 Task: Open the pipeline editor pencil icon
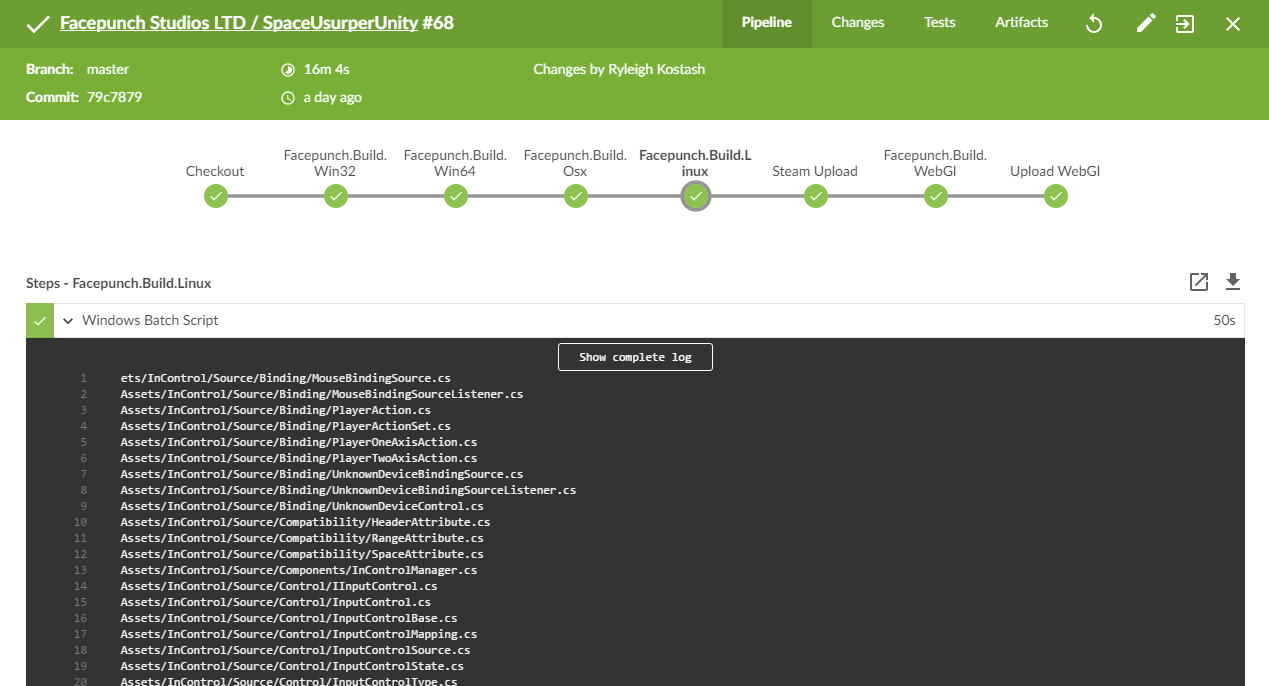click(1146, 23)
